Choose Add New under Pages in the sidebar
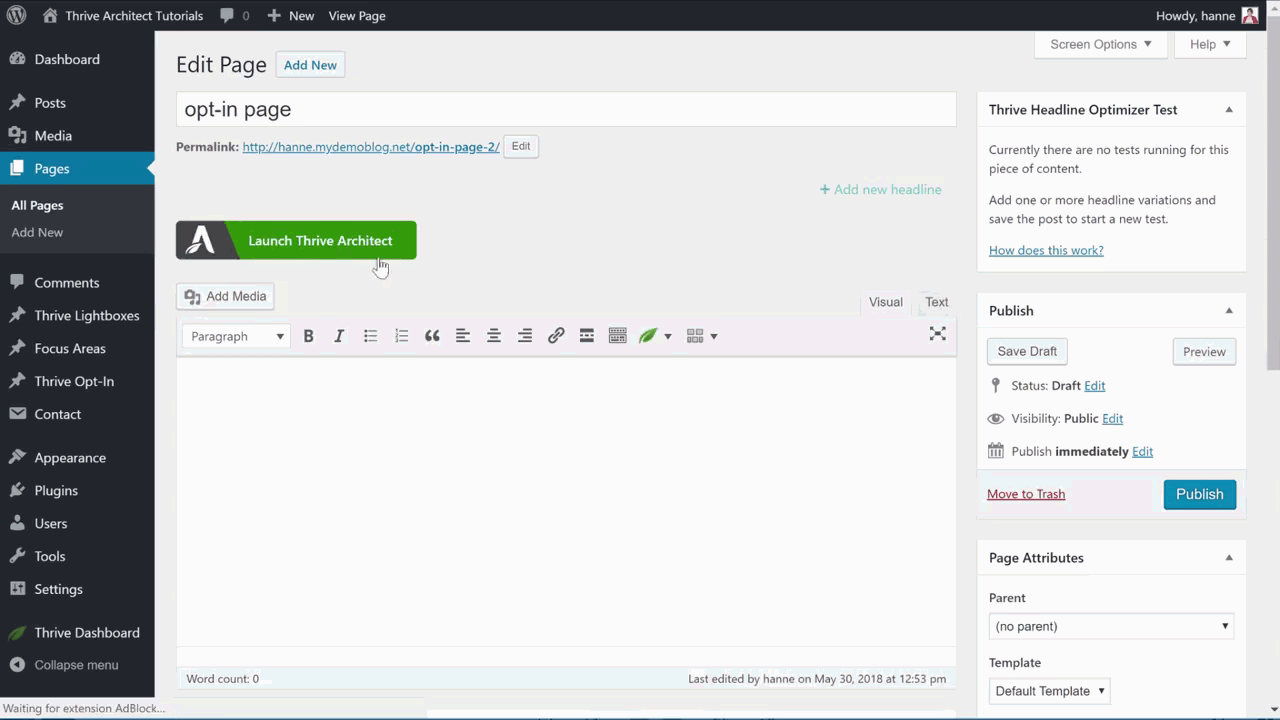The width and height of the screenshot is (1280, 720). point(37,232)
